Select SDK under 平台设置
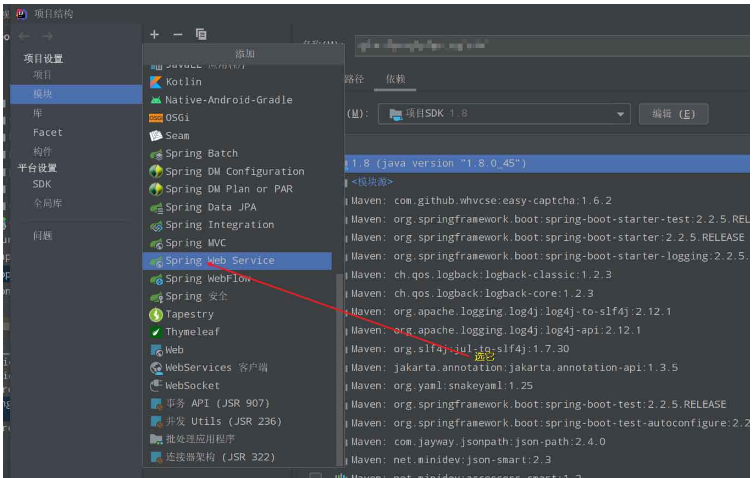The image size is (756, 478). 41,184
